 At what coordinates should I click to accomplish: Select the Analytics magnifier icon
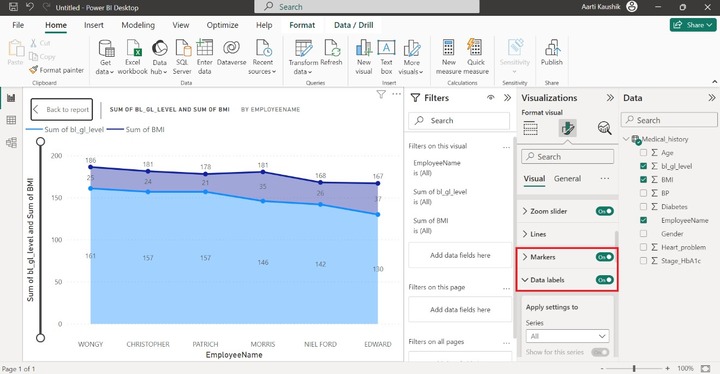point(605,128)
